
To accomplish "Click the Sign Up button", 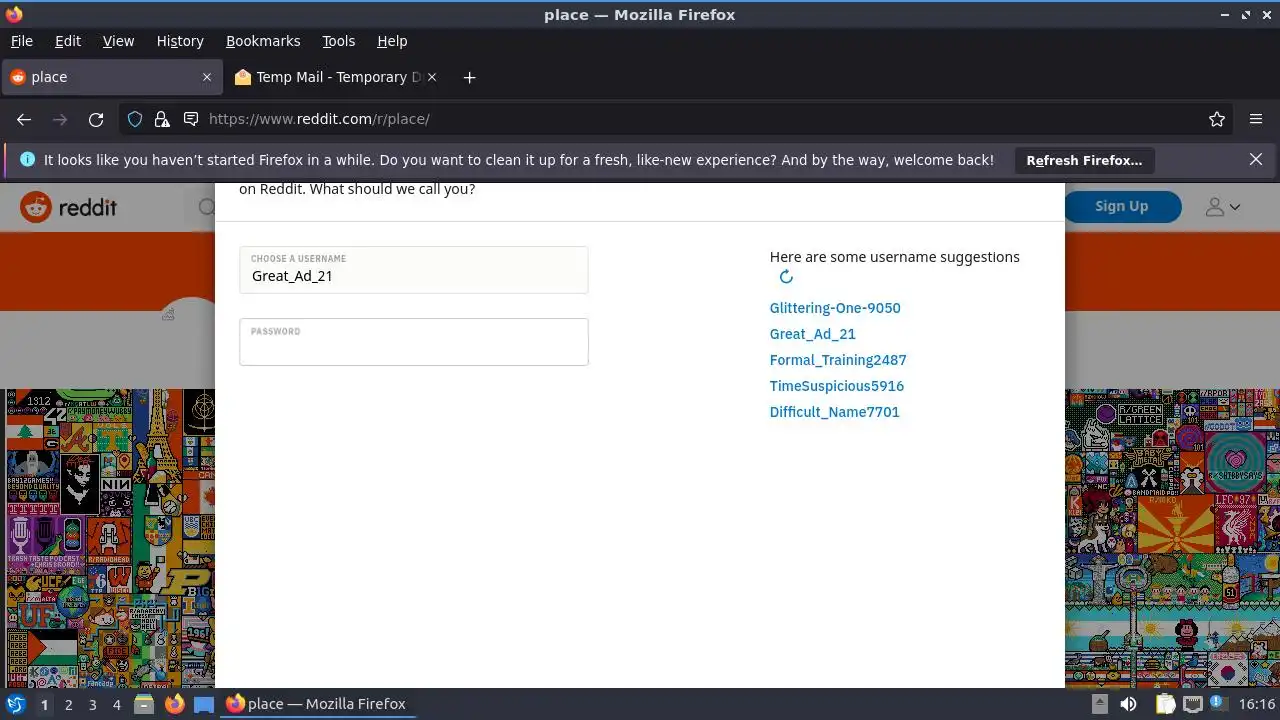I will tap(1121, 206).
